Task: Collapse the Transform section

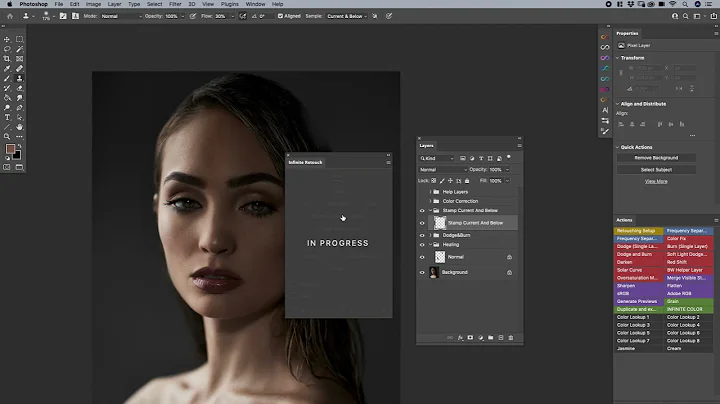Action: pos(618,58)
